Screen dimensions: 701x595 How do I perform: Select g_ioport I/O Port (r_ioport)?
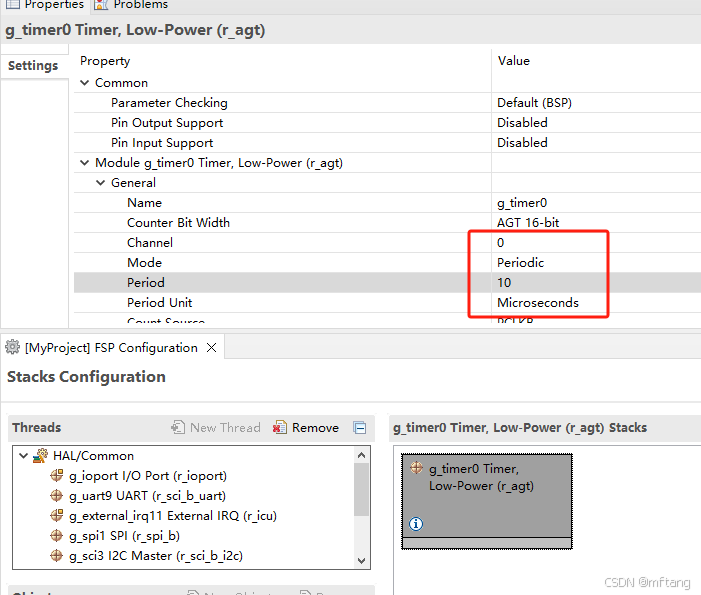point(148,476)
